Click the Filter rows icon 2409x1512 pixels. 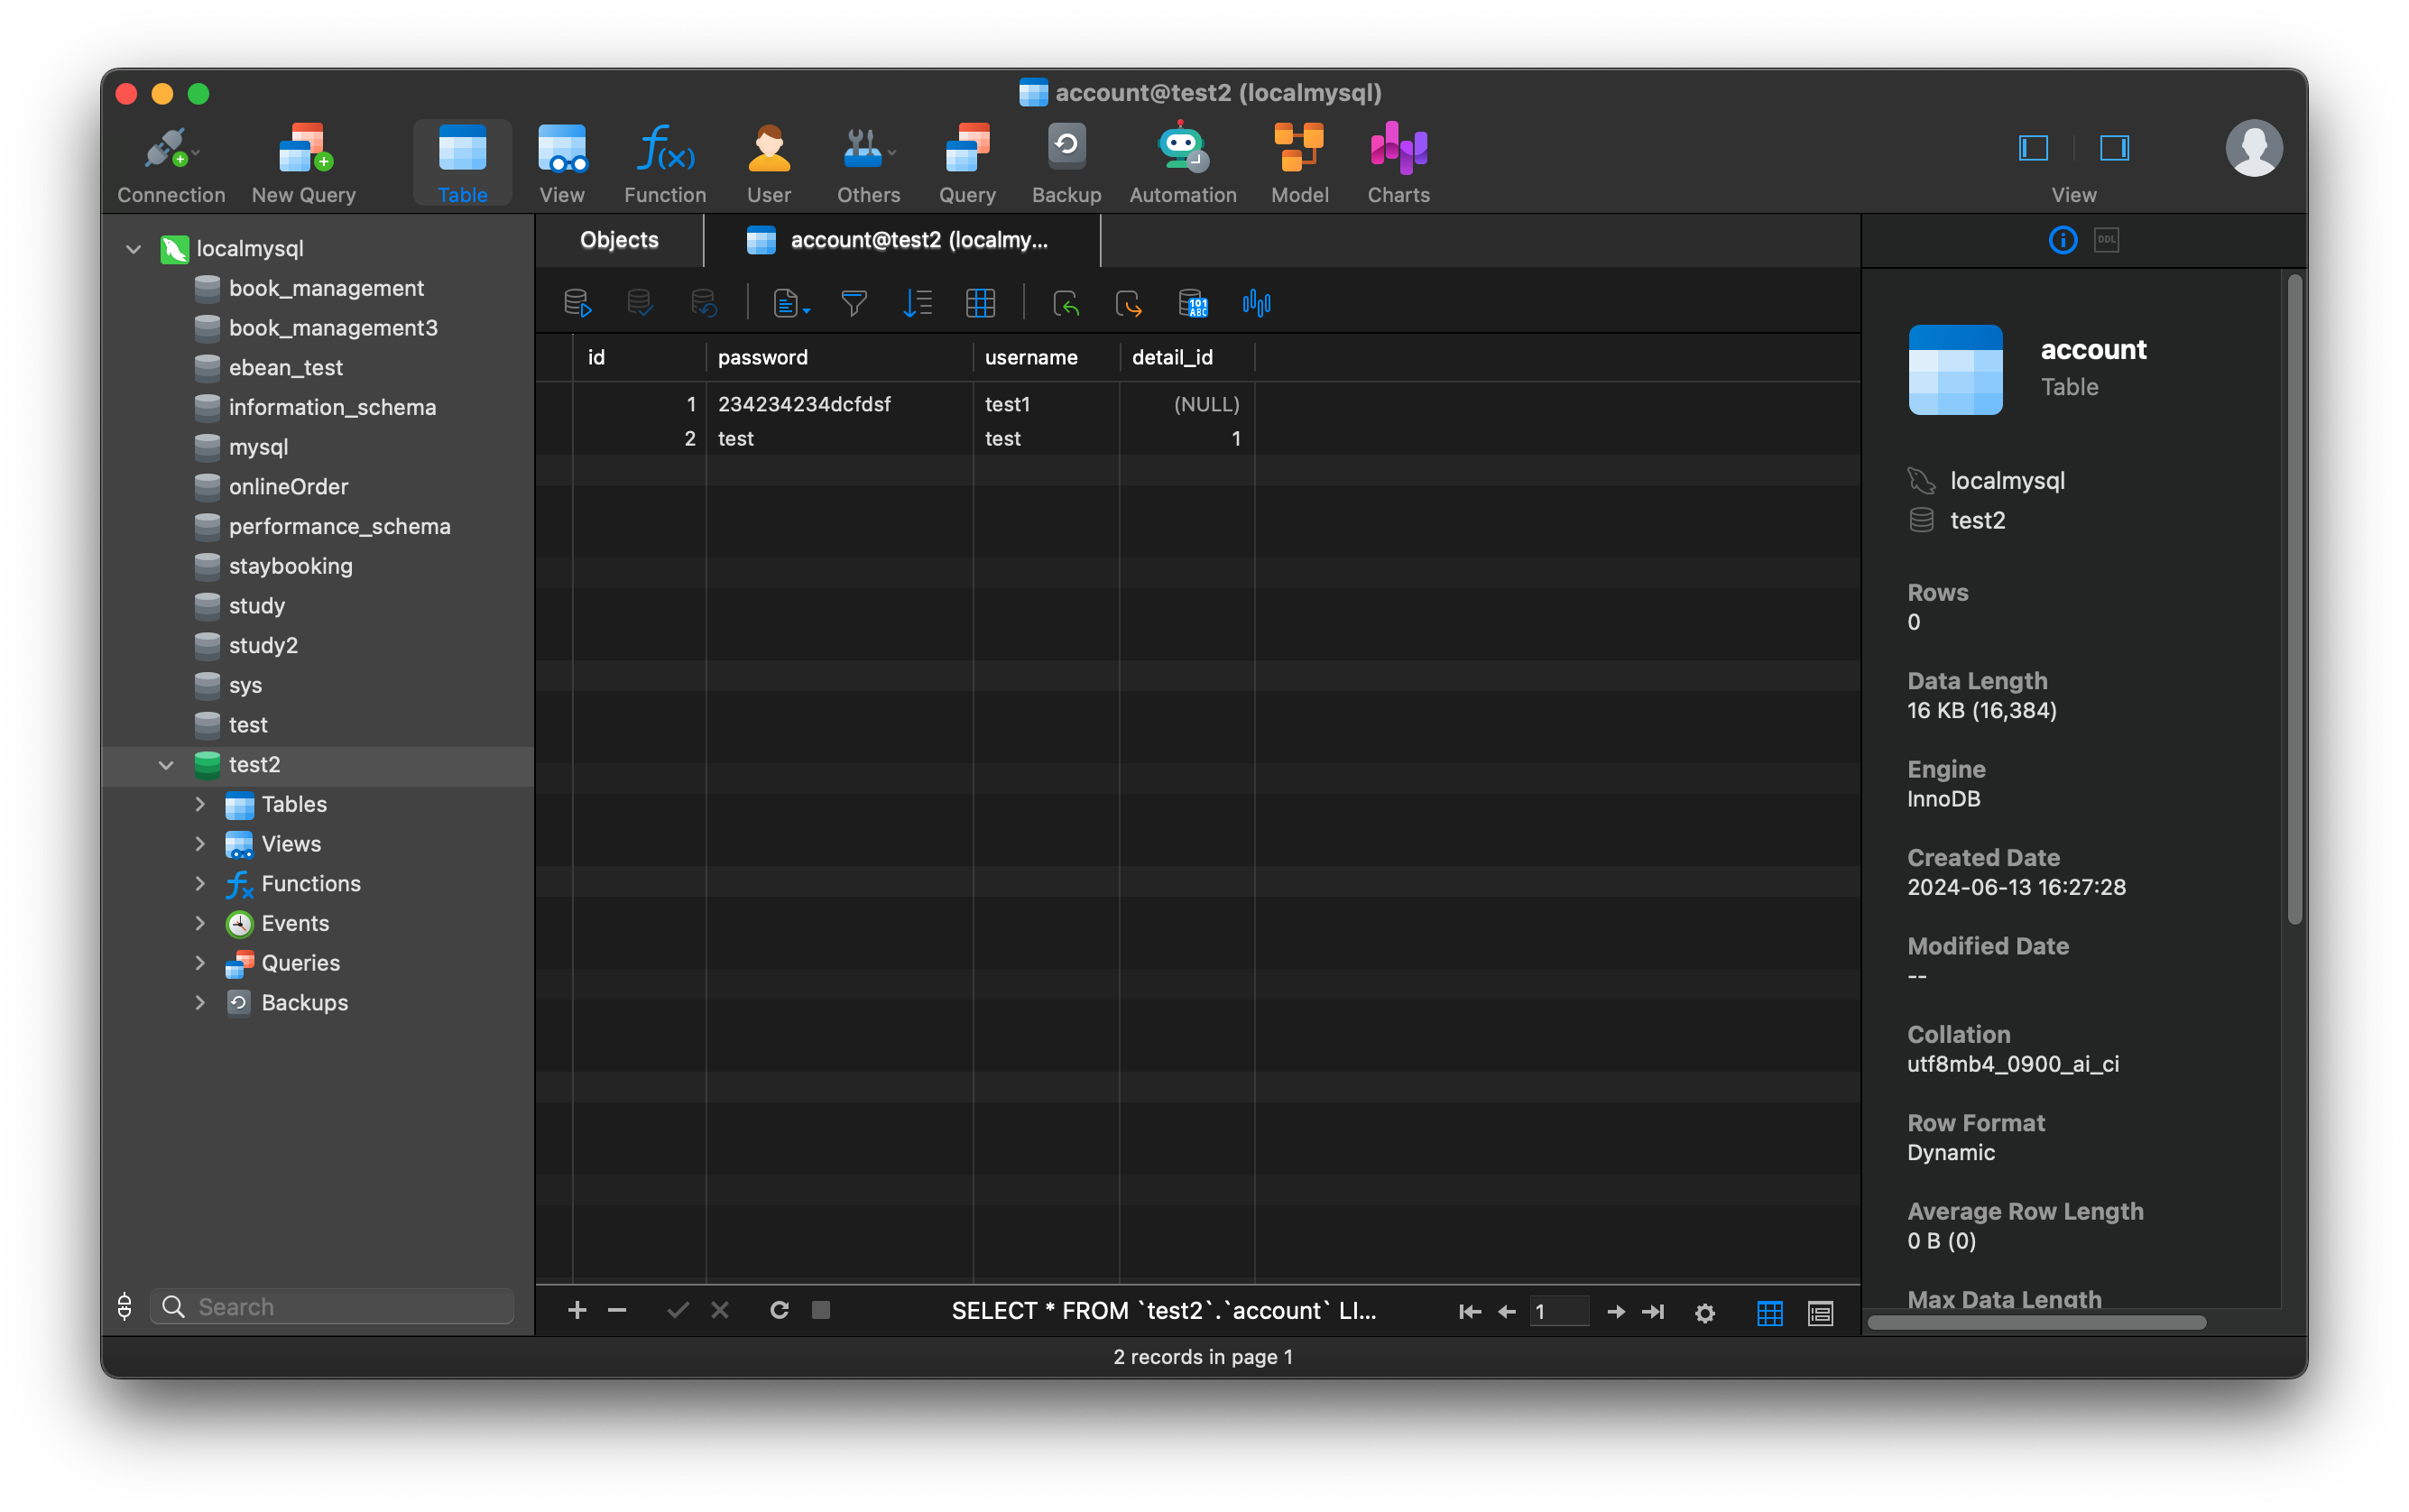pos(855,305)
